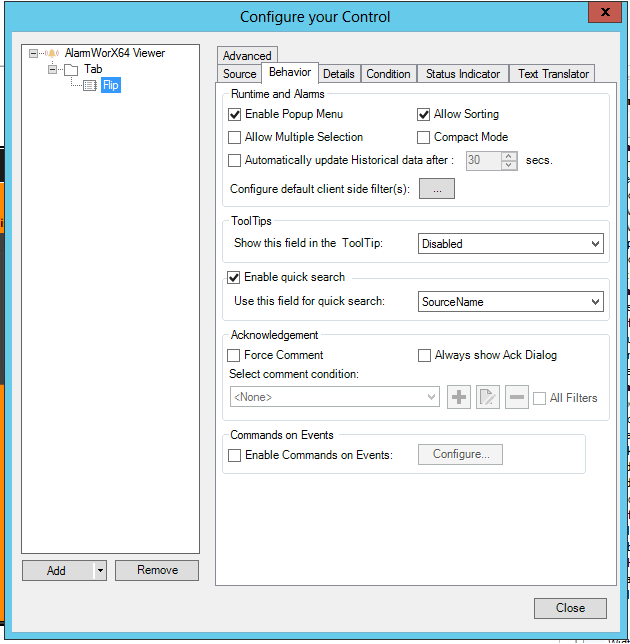Open the ToolTip field dropdown
The width and height of the screenshot is (630, 644).
click(x=596, y=244)
